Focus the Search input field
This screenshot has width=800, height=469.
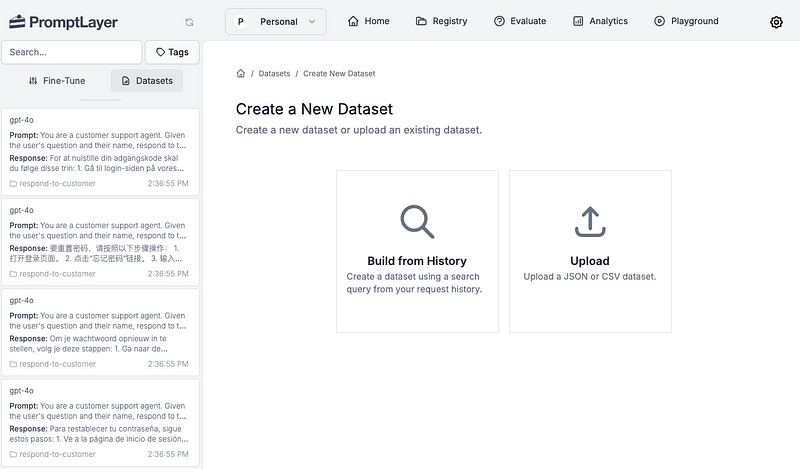click(71, 52)
